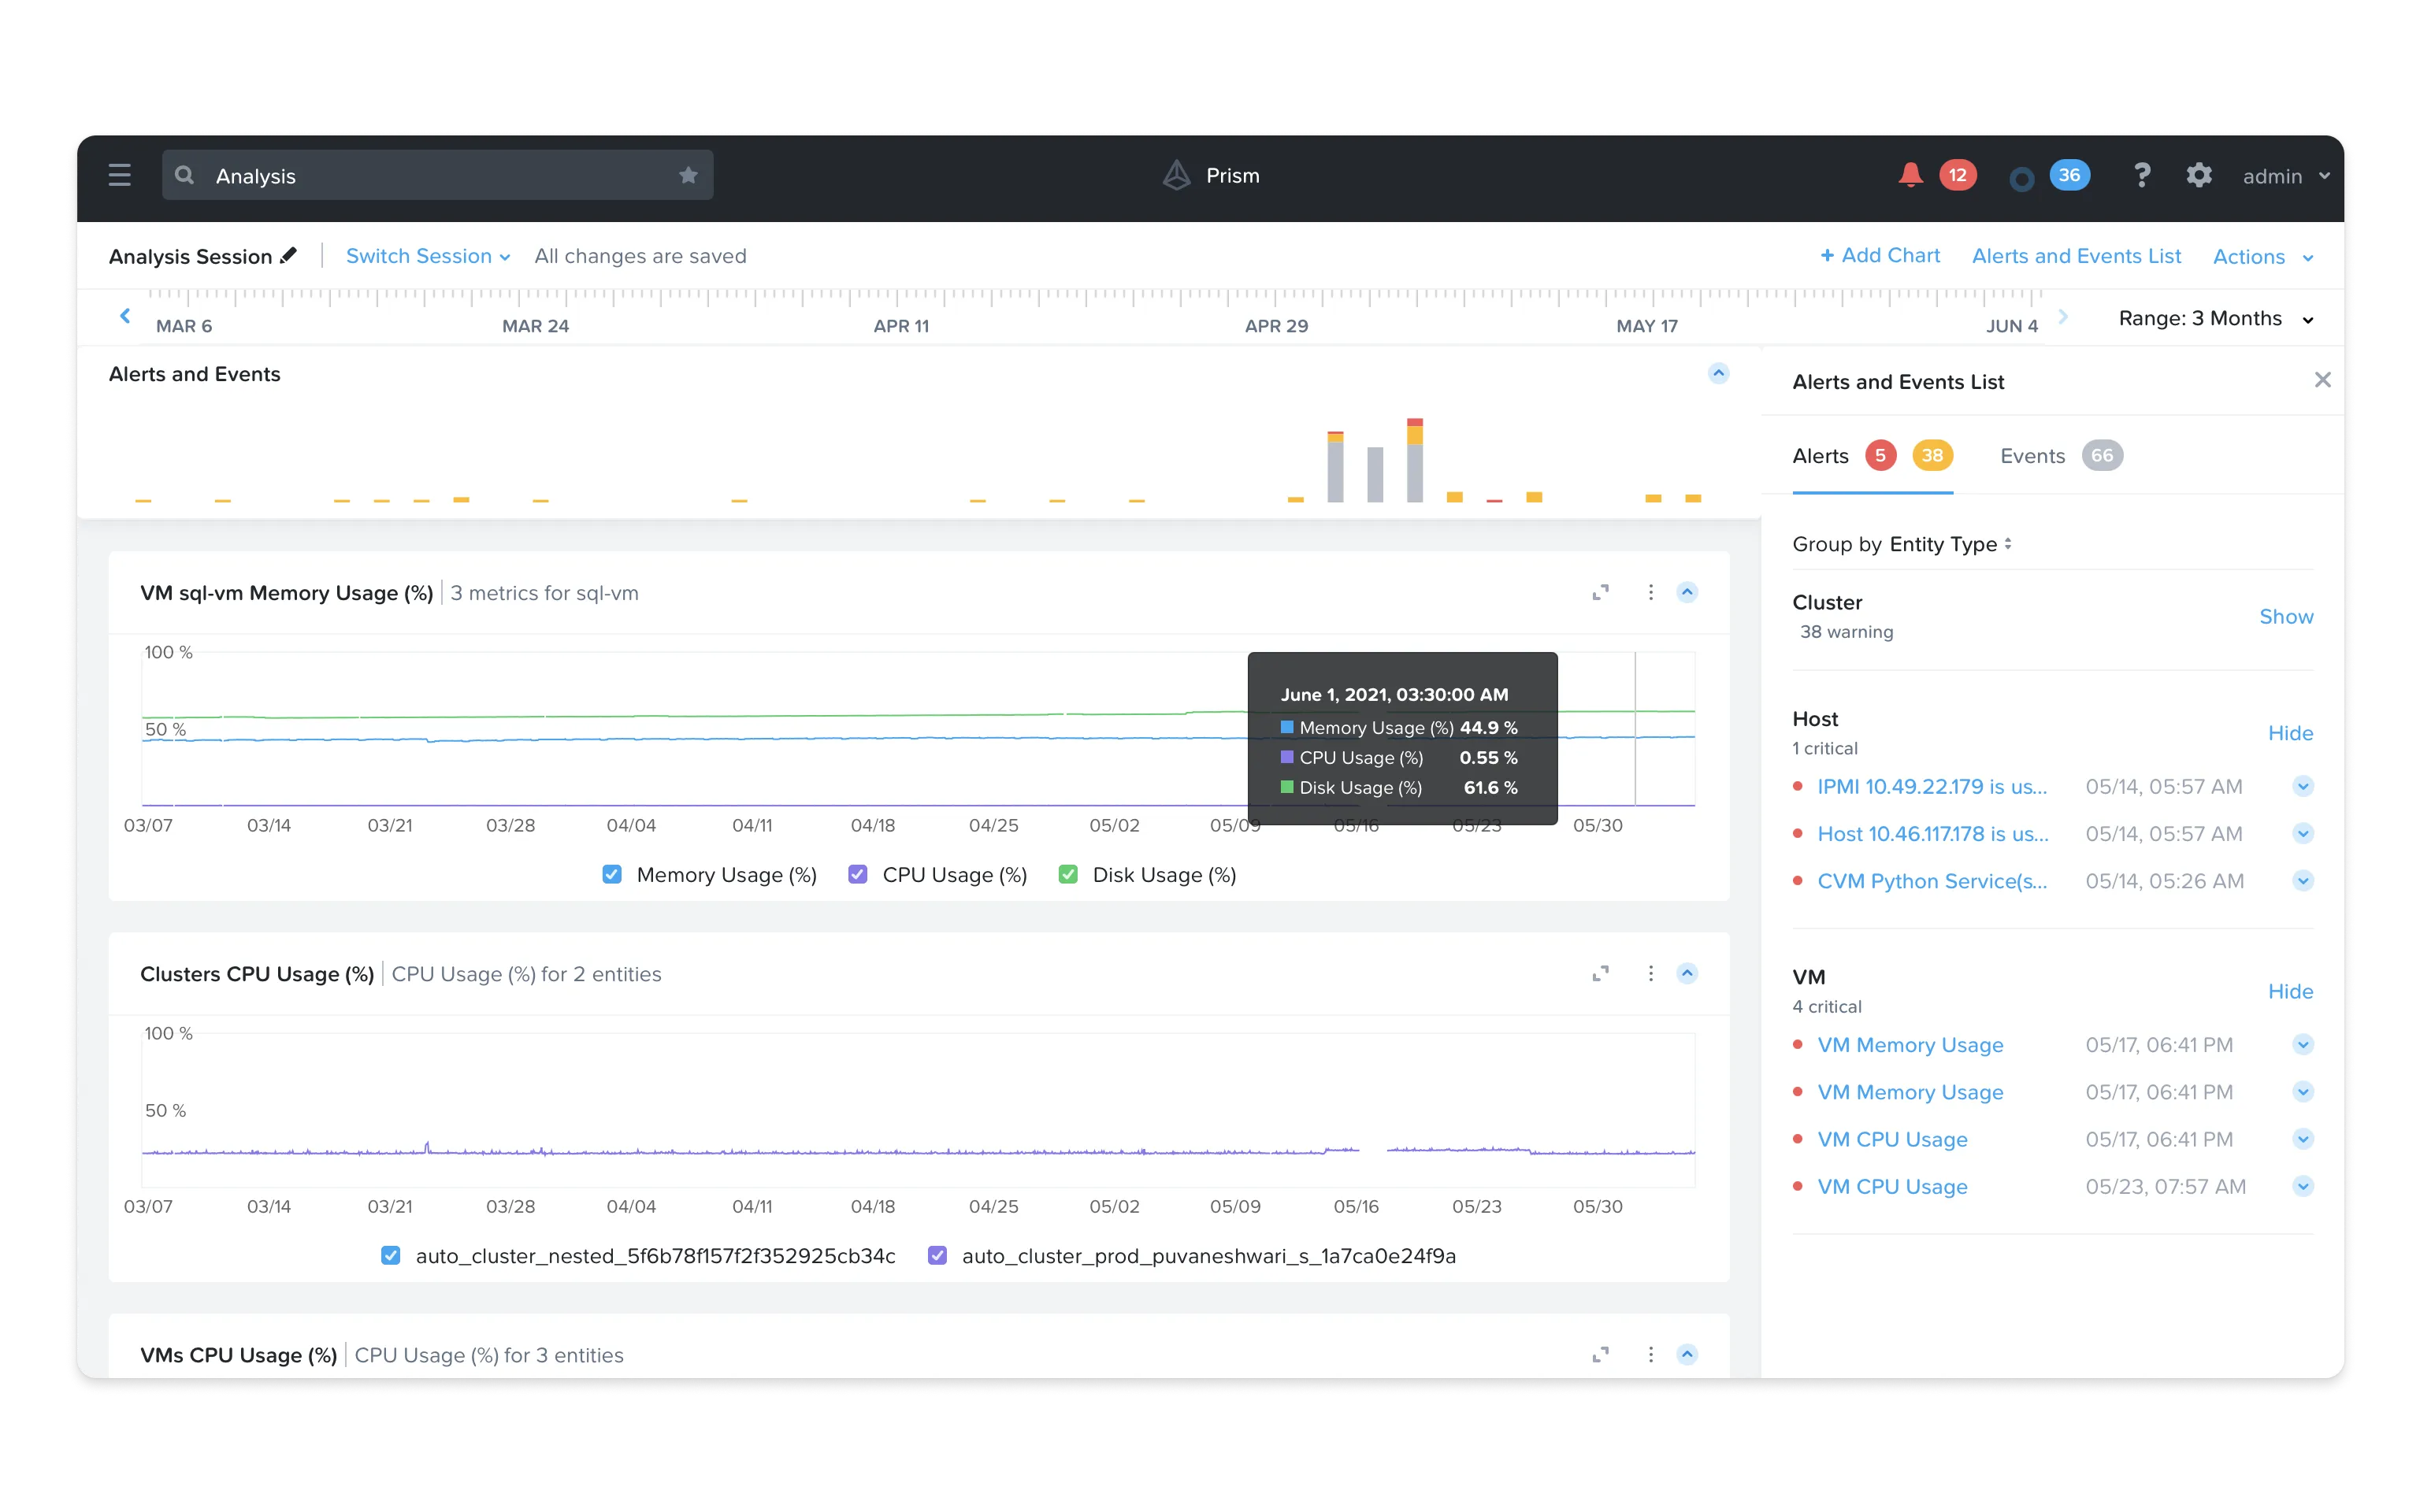Viewport: 2420px width, 1512px height.
Task: Show the 38 Cluster warnings
Action: click(2287, 616)
